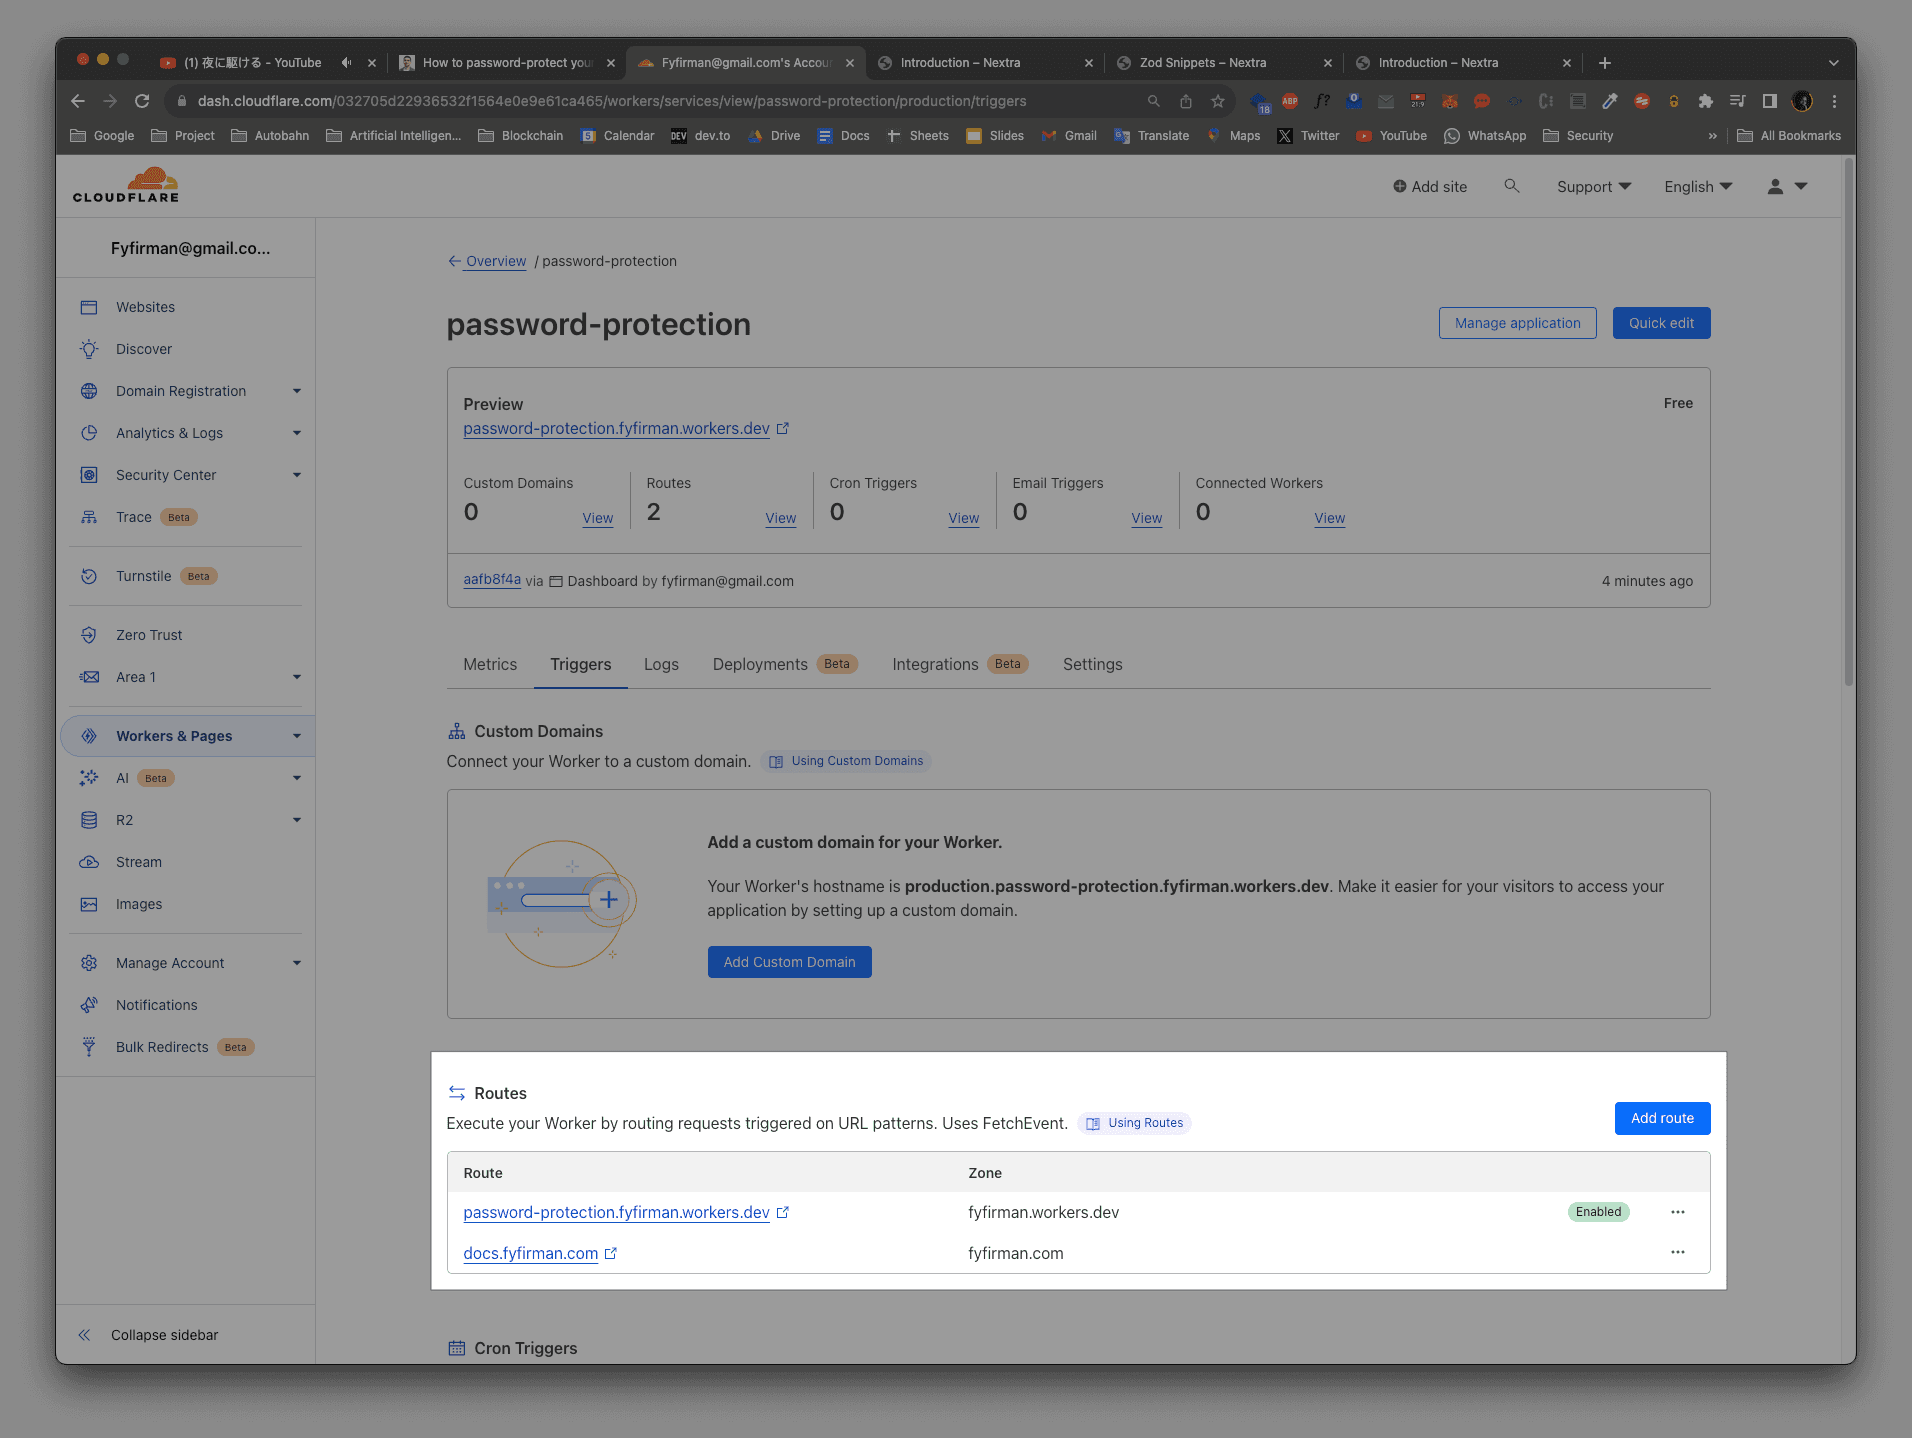The width and height of the screenshot is (1912, 1438).
Task: Close the How to password-protect browser tab
Action: (611, 62)
